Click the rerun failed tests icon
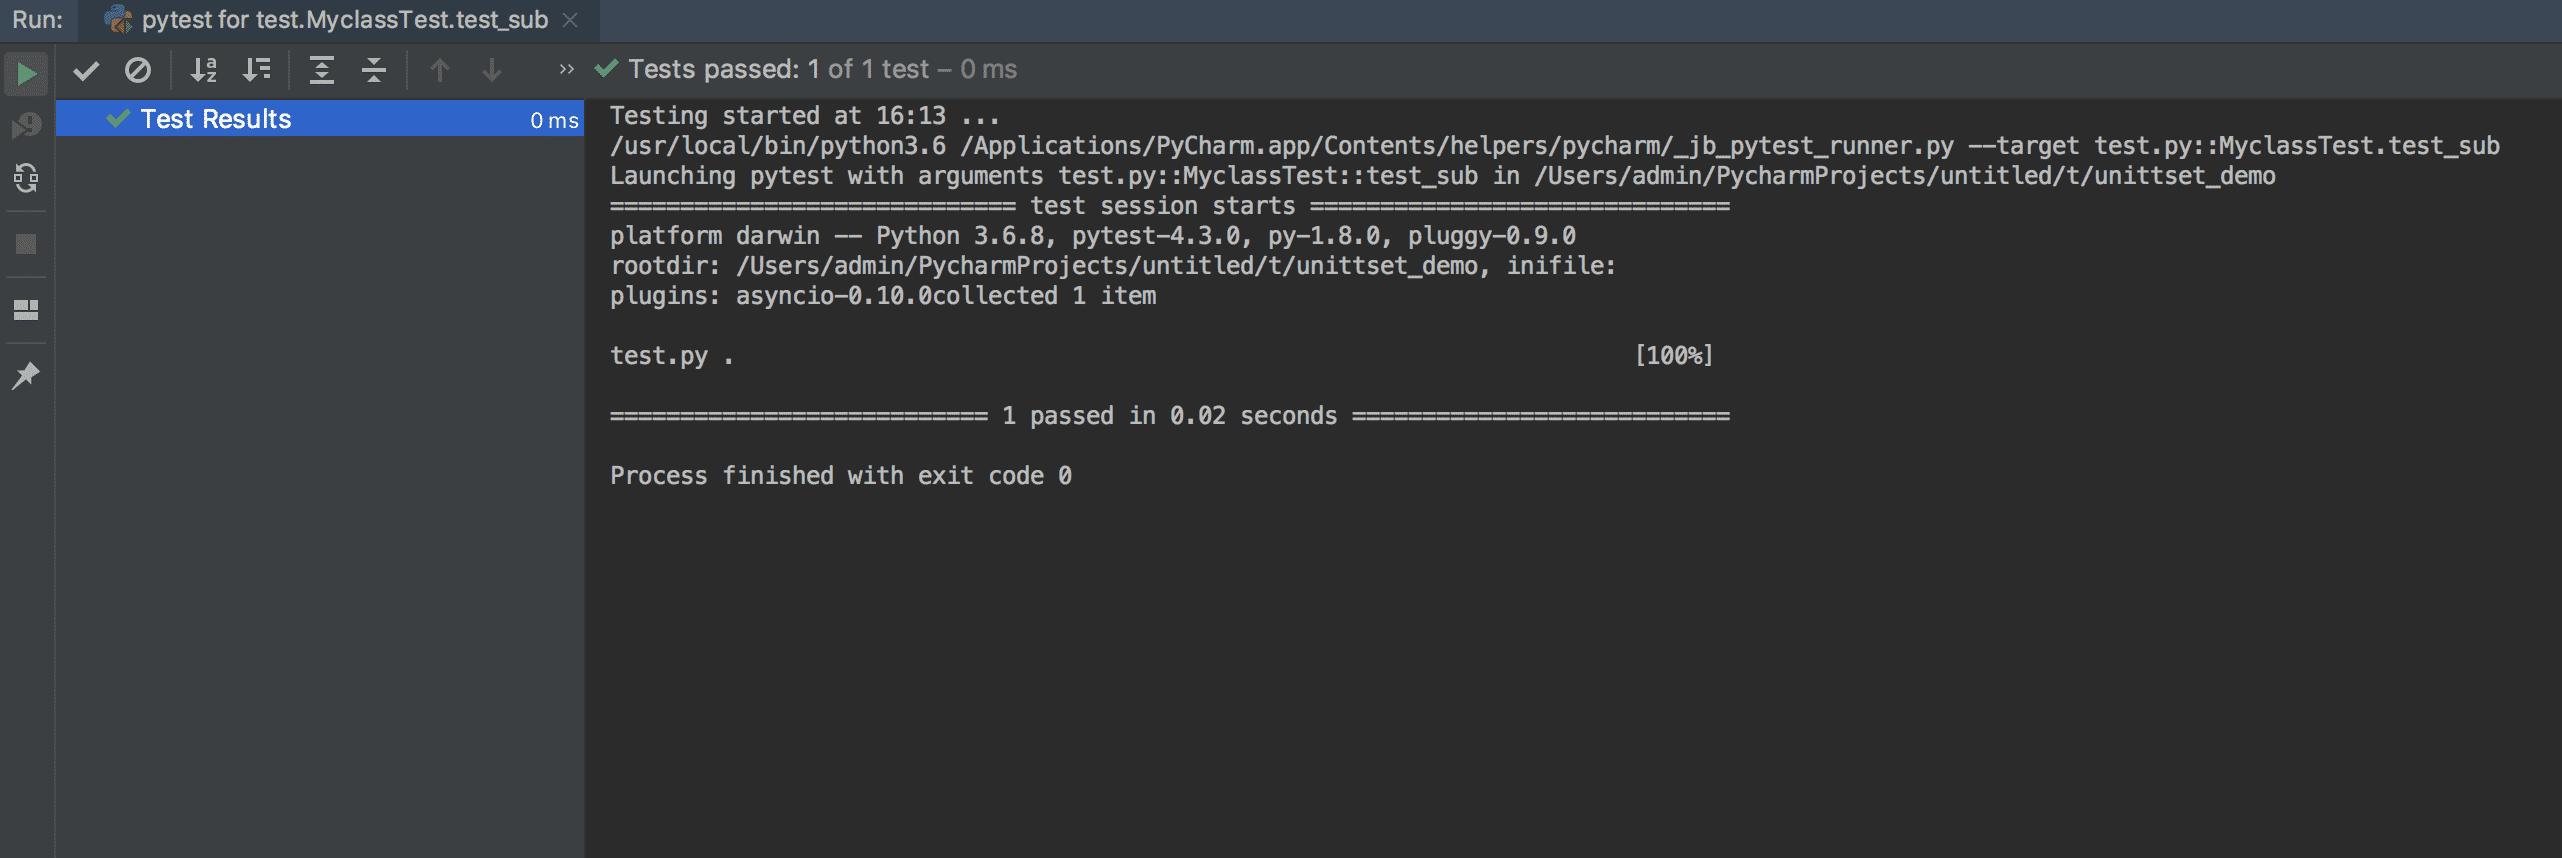Screen dimensions: 2562x858 click(x=26, y=125)
